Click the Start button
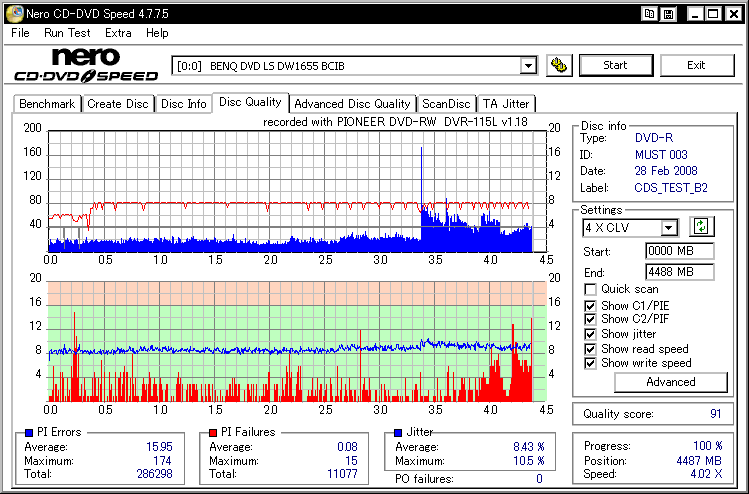The height and width of the screenshot is (494, 749). tap(616, 65)
